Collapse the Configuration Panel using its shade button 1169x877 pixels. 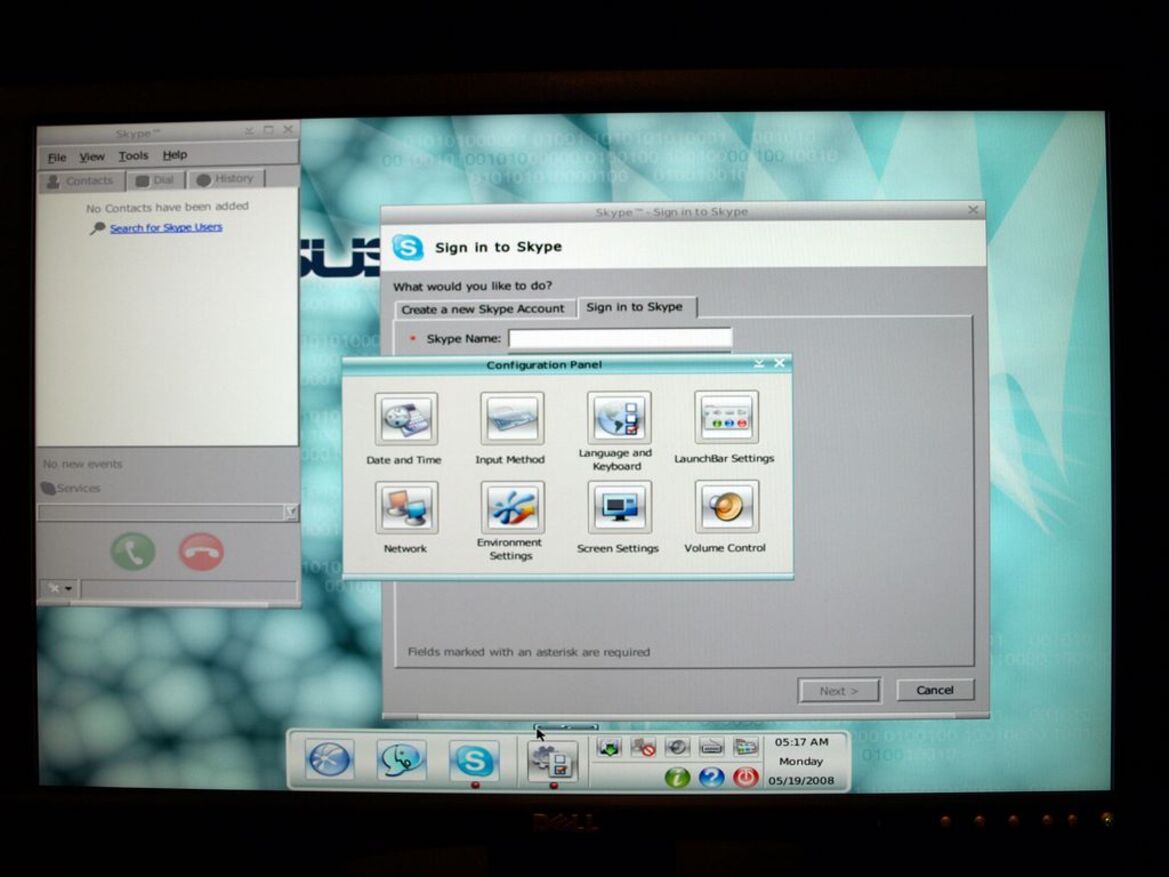point(759,363)
